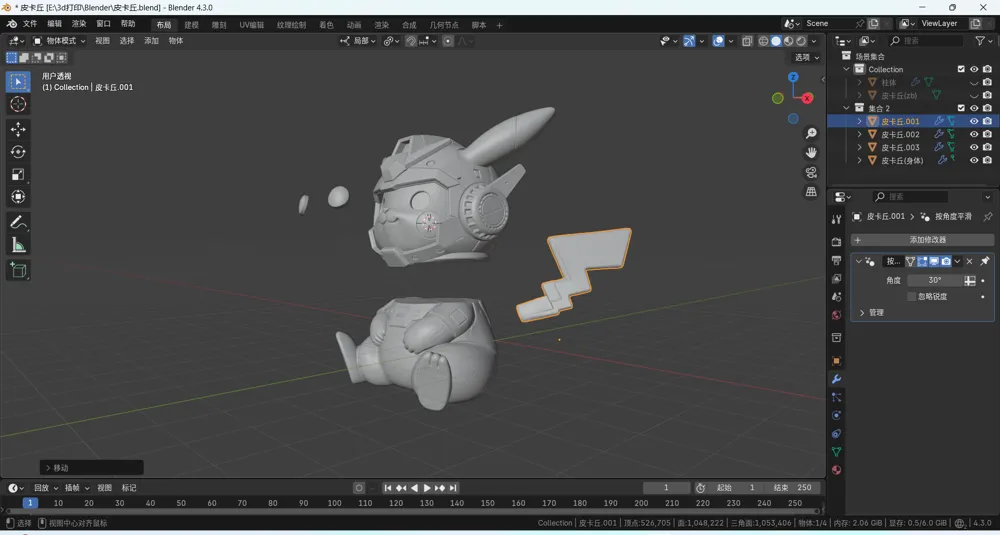Image resolution: width=1000 pixels, height=535 pixels.
Task: Switch orthographic/perspective grid icon in viewport
Action: coord(811,191)
